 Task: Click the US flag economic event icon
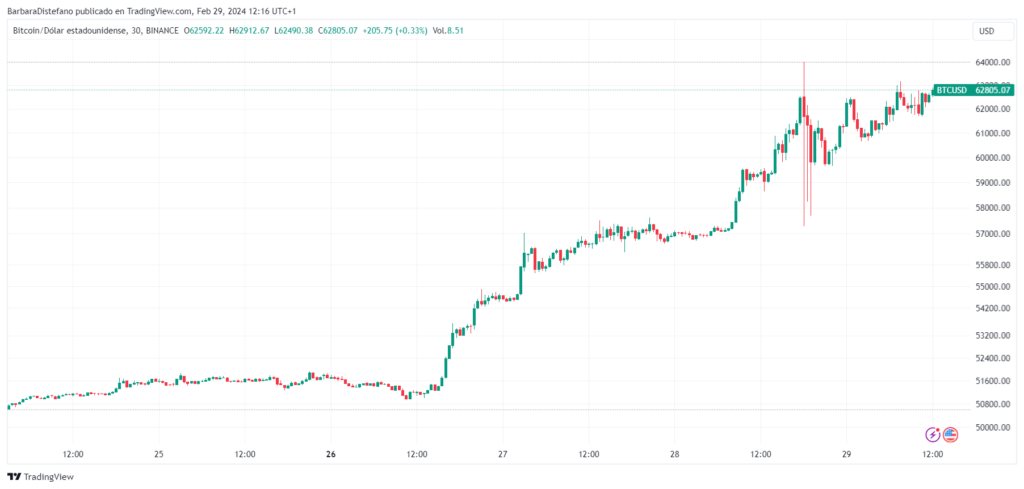click(950, 434)
